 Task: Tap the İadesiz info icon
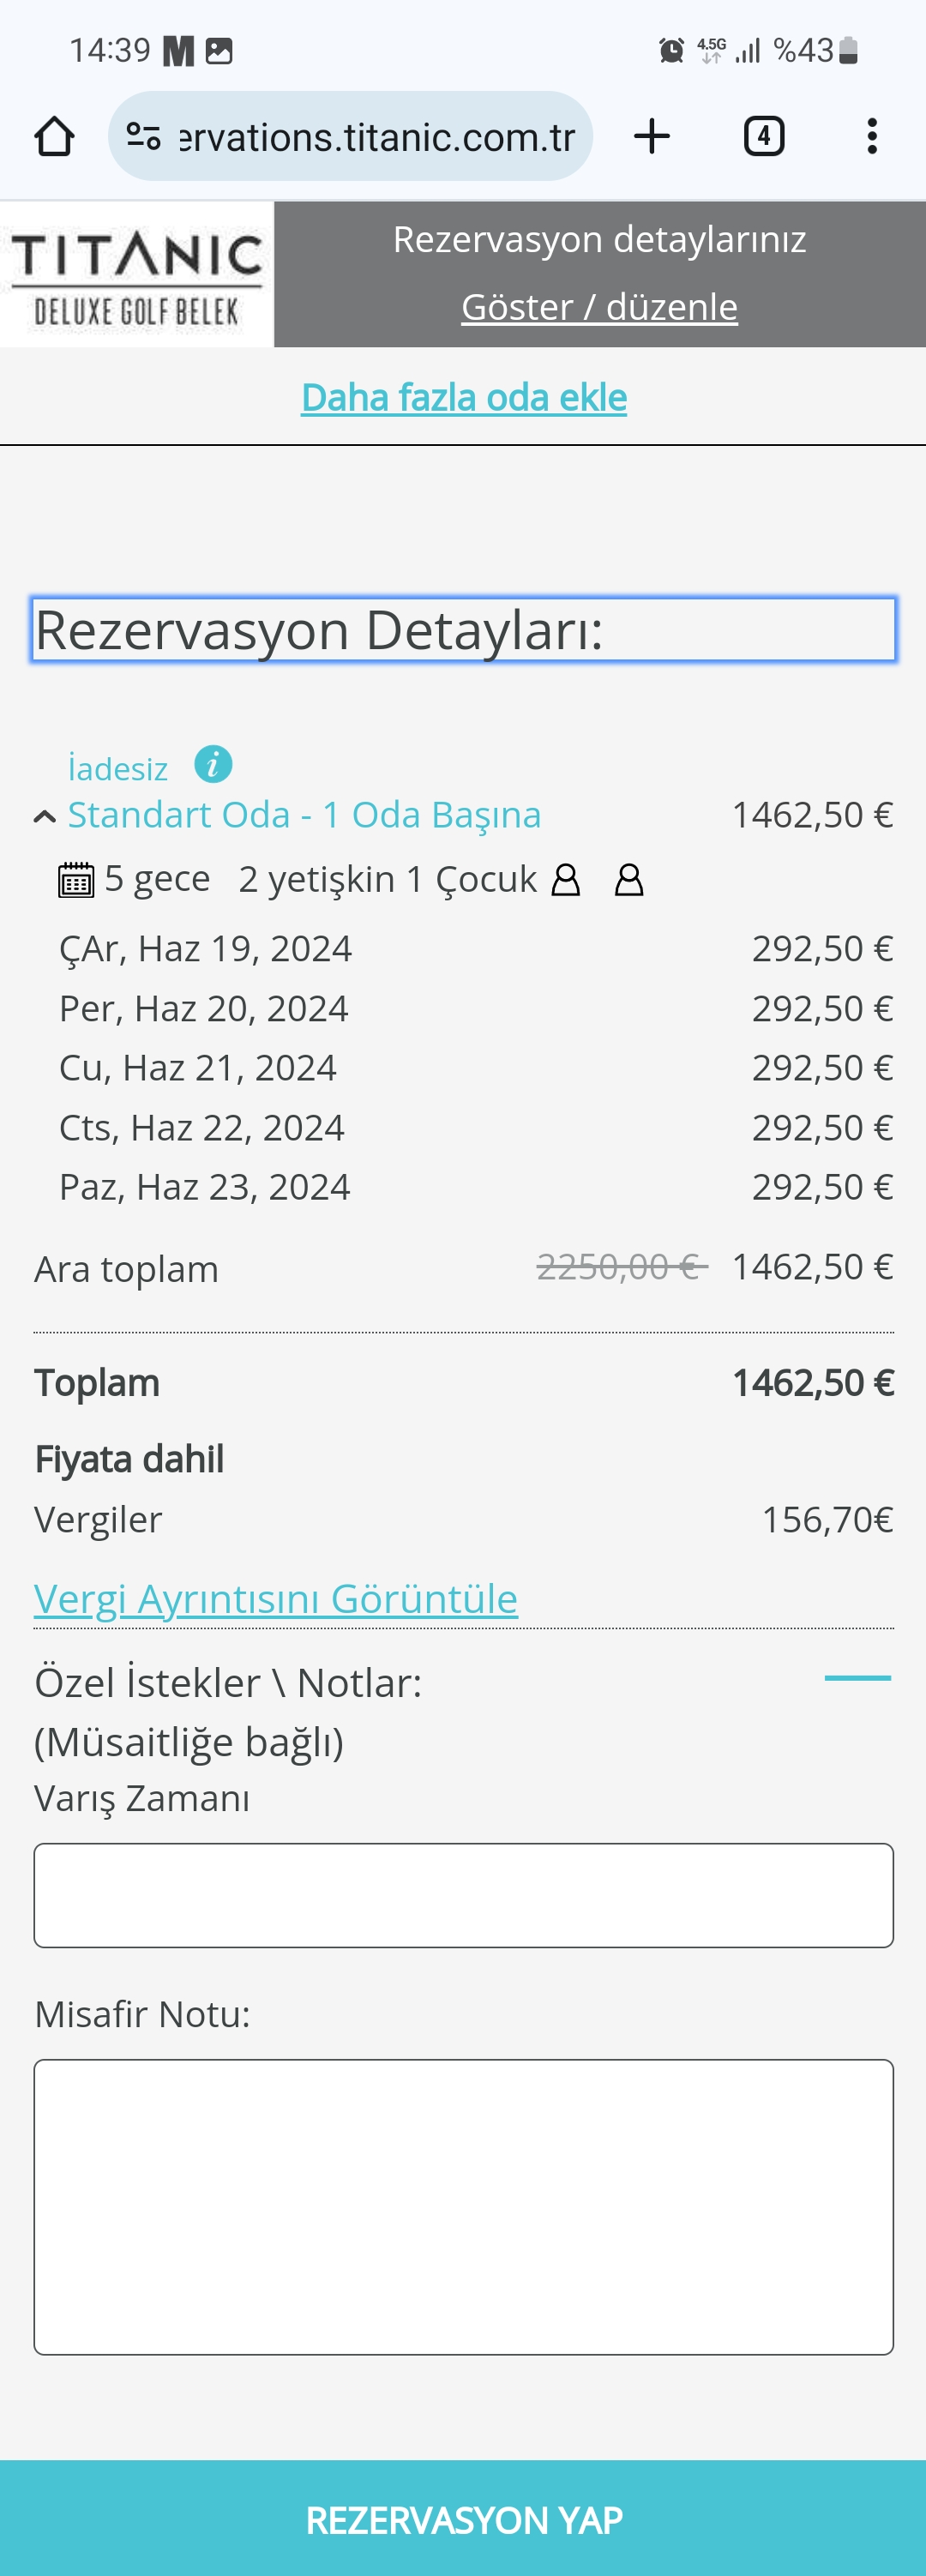click(x=213, y=765)
